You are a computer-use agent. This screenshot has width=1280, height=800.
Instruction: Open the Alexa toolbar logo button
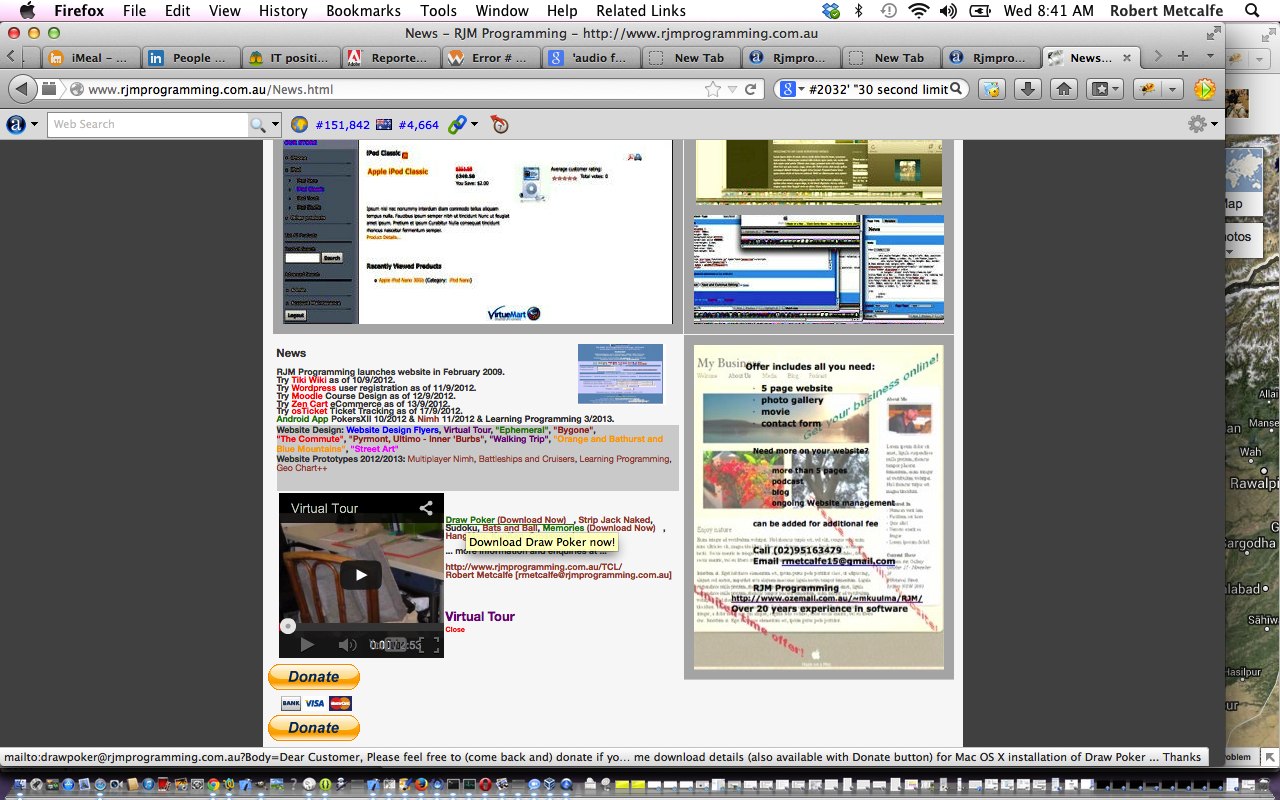[16, 125]
